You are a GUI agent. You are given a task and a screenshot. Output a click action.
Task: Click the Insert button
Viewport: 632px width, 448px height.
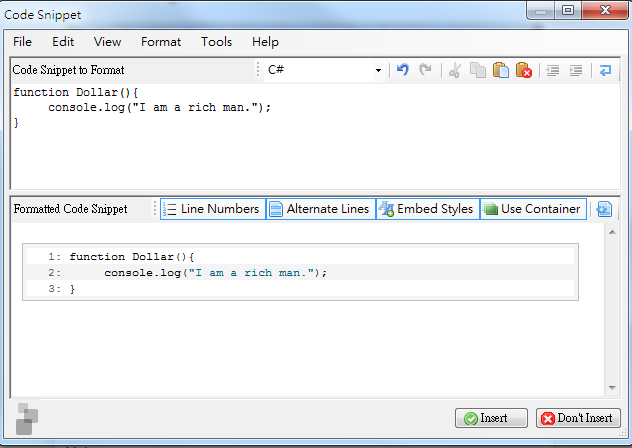(x=491, y=418)
